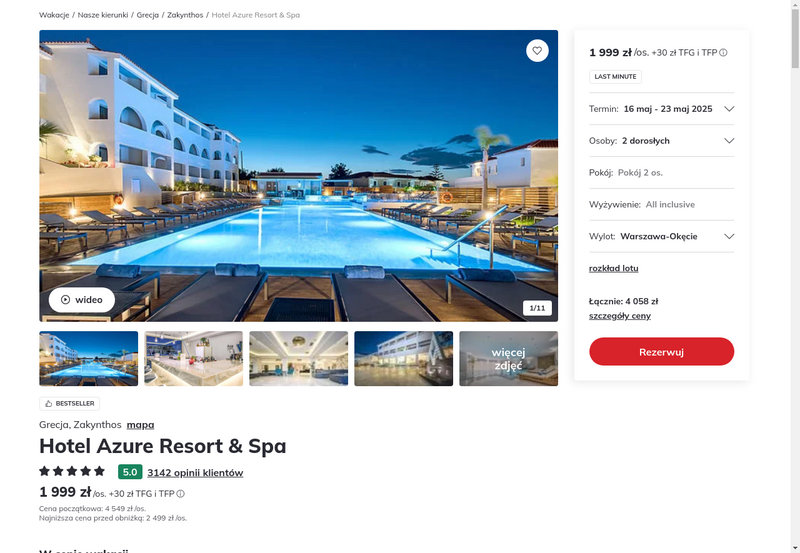Expand the Osoby 2 dorosłych dropdown

coord(661,141)
